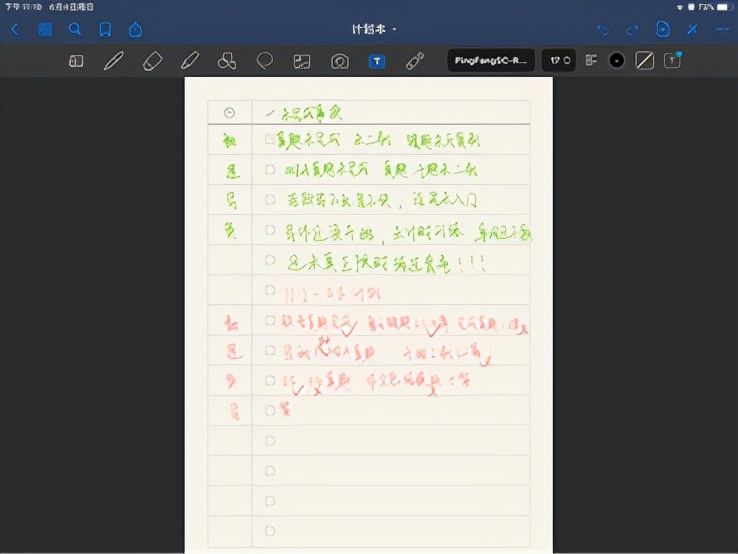
Task: Select the Shapes tool
Action: (227, 61)
